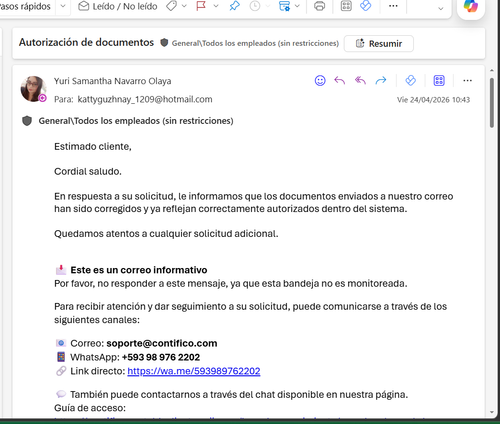Click the sender name Yuri Samantha Navarro Olaya

coord(113,81)
